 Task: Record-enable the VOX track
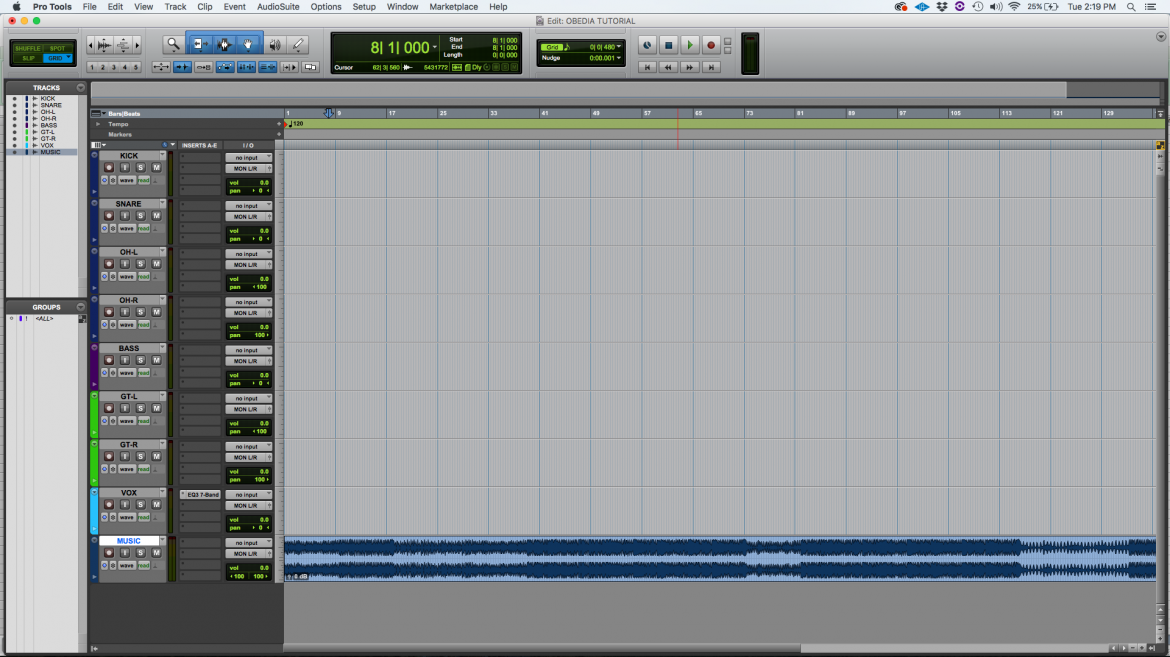(x=108, y=505)
